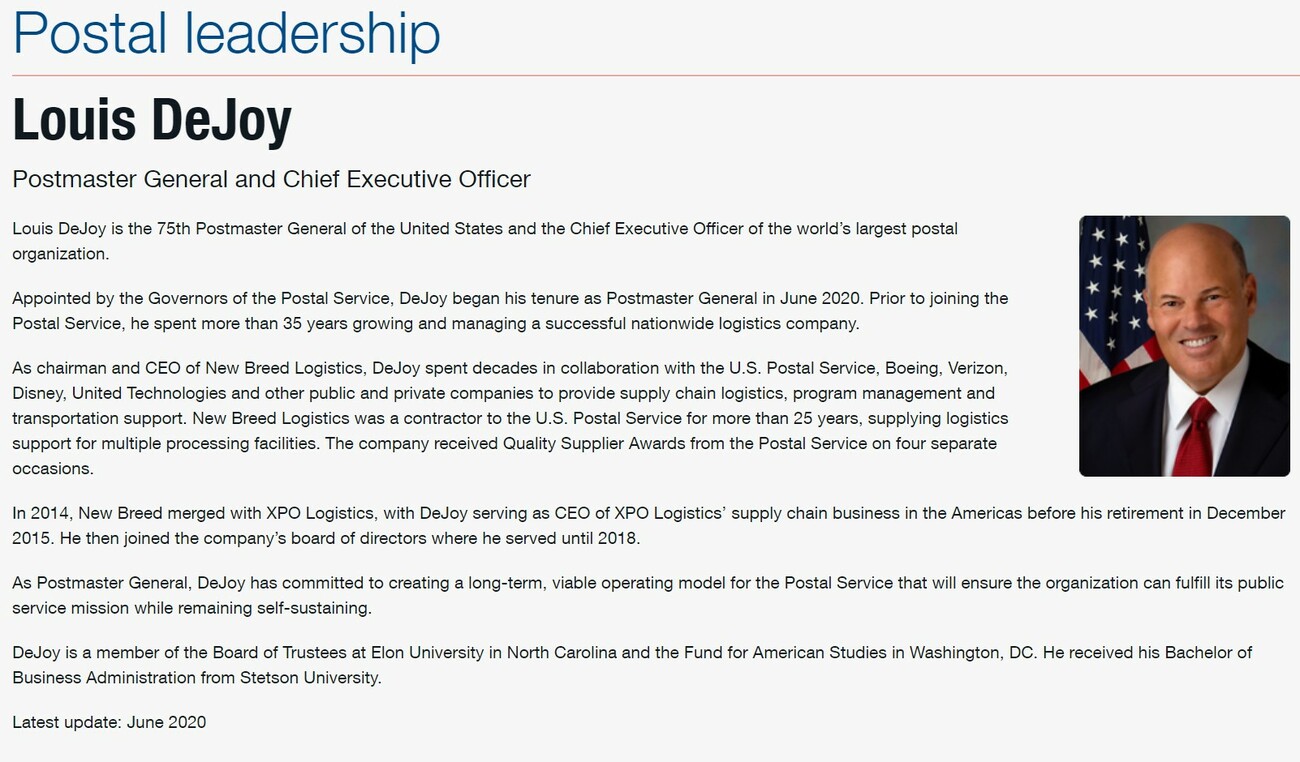
Task: Click the Postal leadership page heading
Action: (x=226, y=33)
